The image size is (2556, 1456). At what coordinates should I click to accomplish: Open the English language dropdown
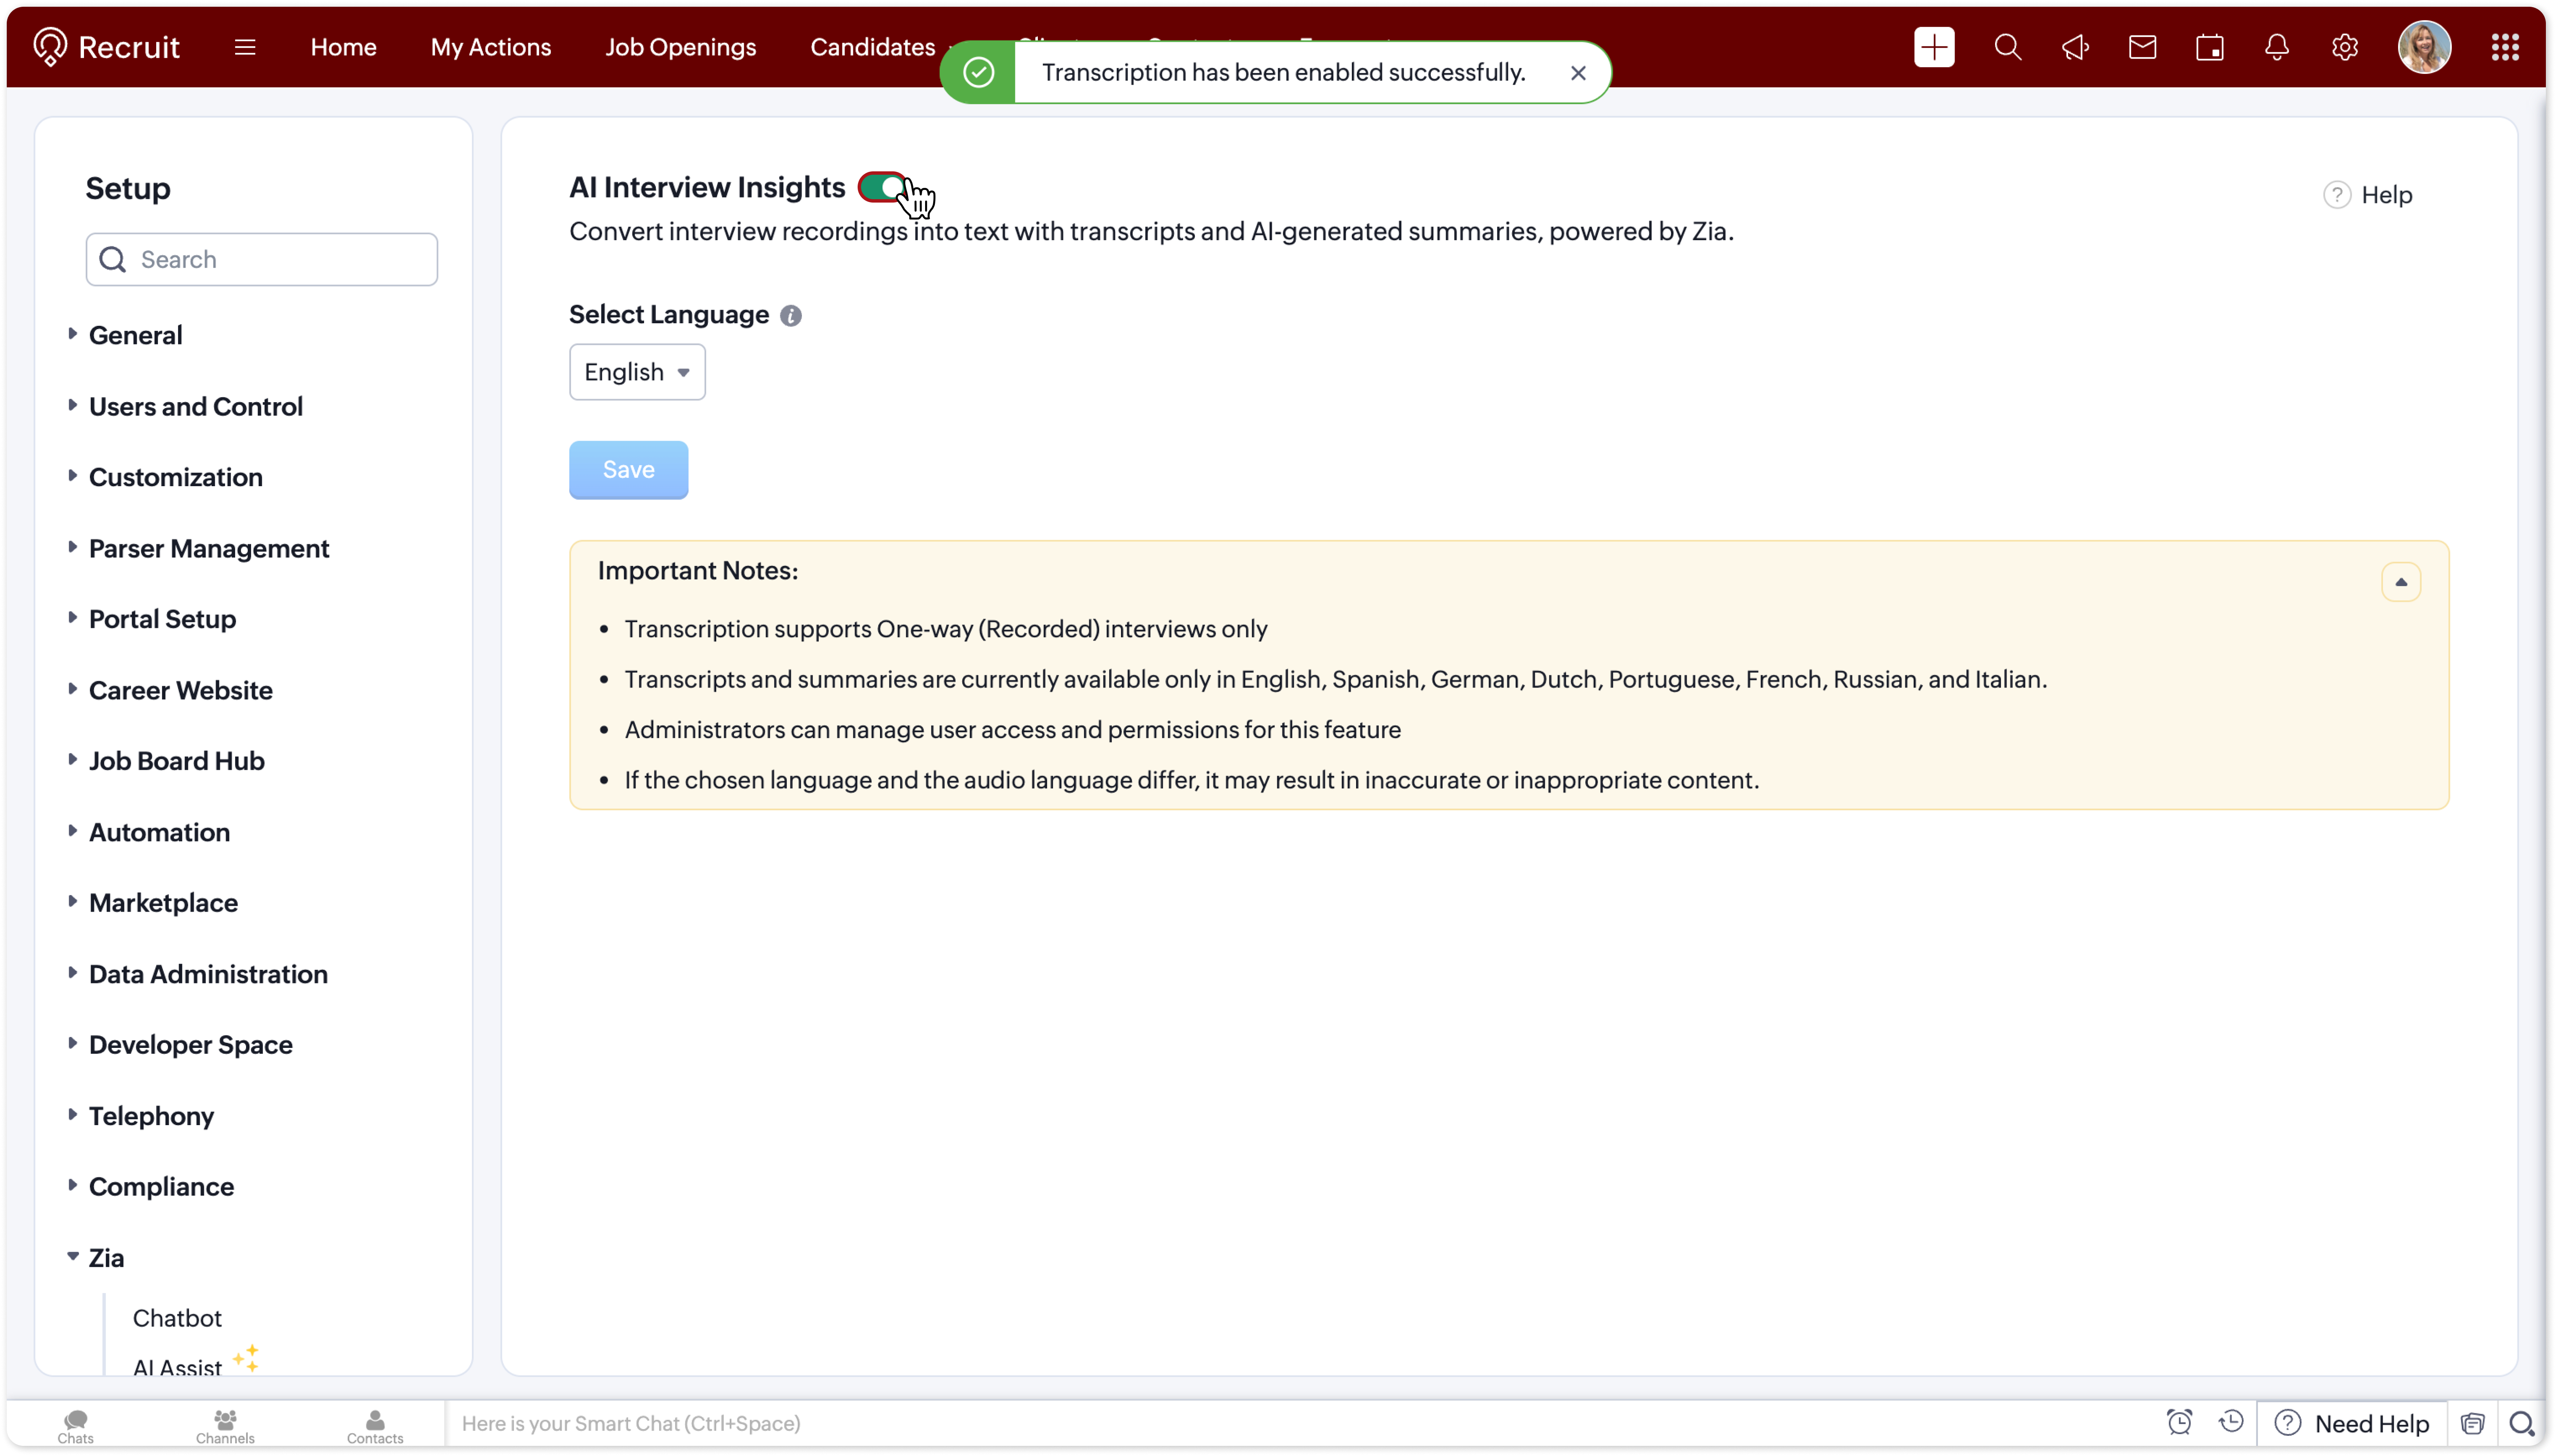point(637,372)
